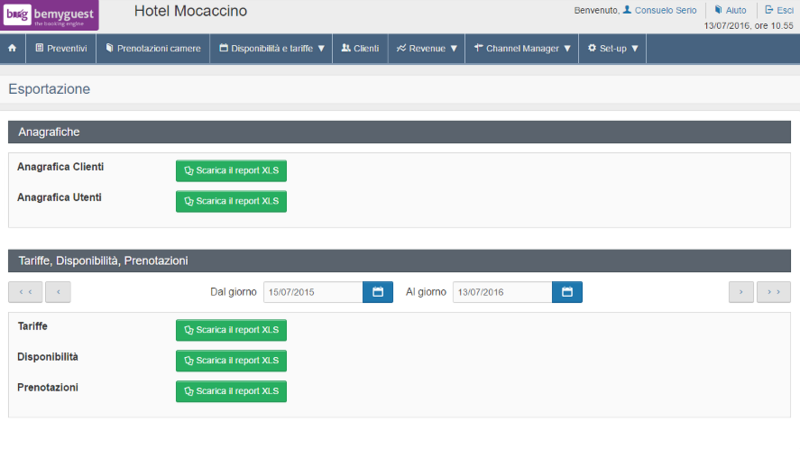The height and width of the screenshot is (449, 800).
Task: Click the Dal giorno date input field
Action: click(312, 292)
